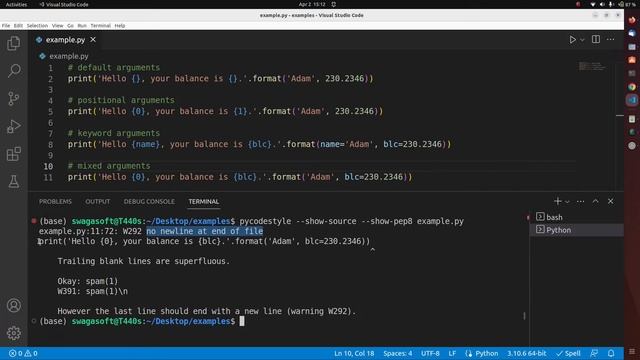The width and height of the screenshot is (640, 360).
Task: Maximize the panel with the up chevron
Action: (x=596, y=201)
